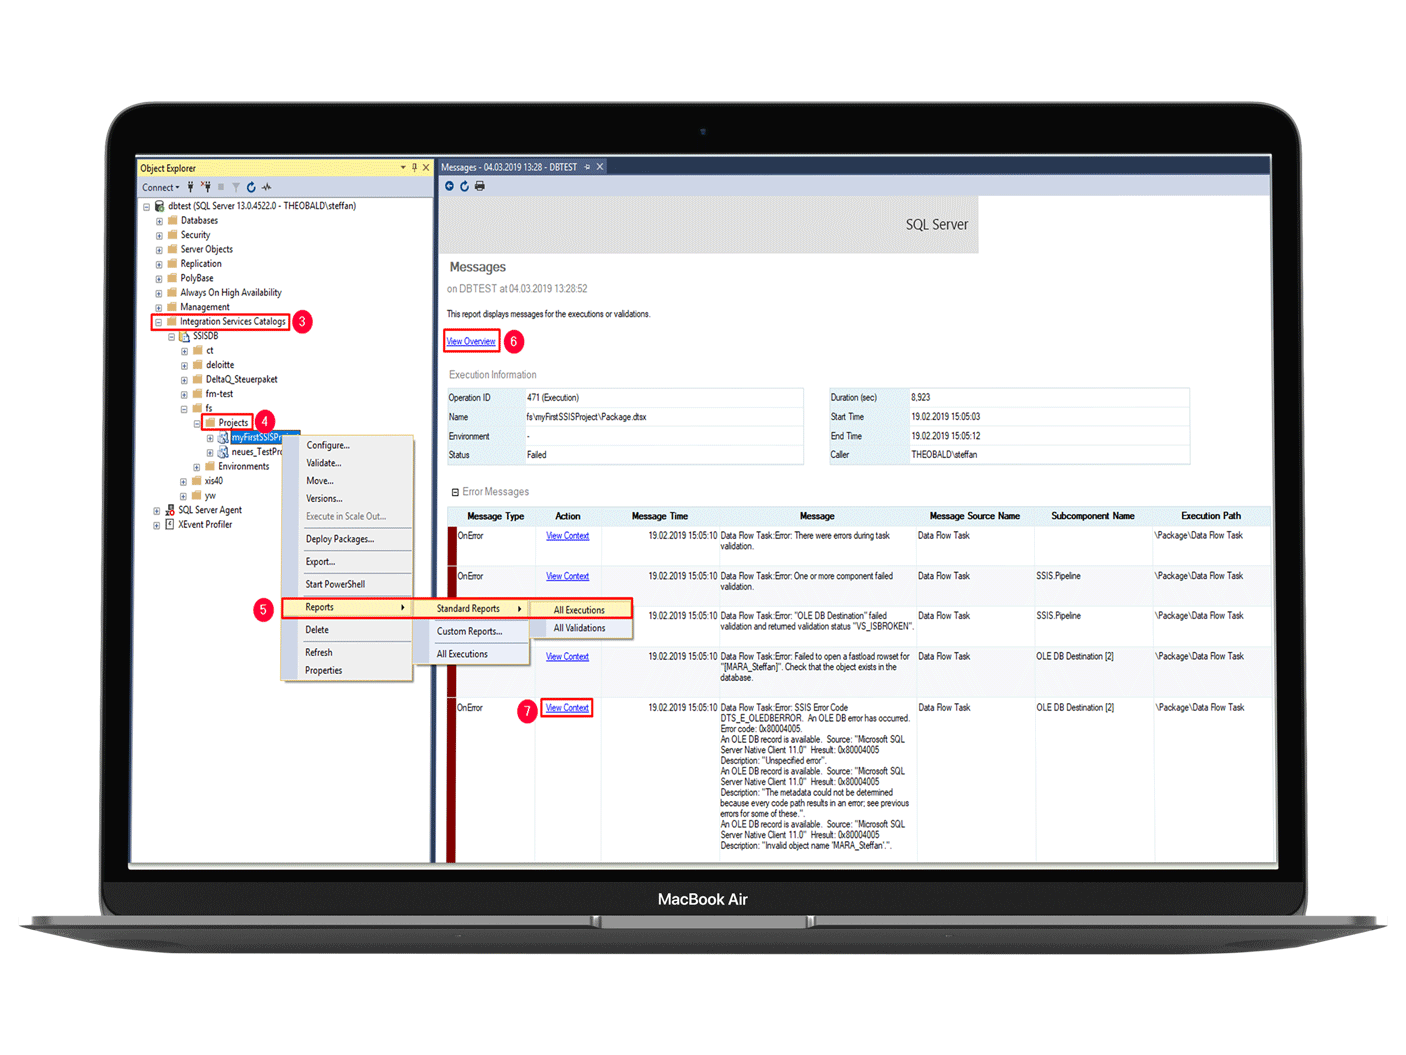Pin the Messages tab with its pin icon
Screen dimensions: 1406x1055
(587, 167)
